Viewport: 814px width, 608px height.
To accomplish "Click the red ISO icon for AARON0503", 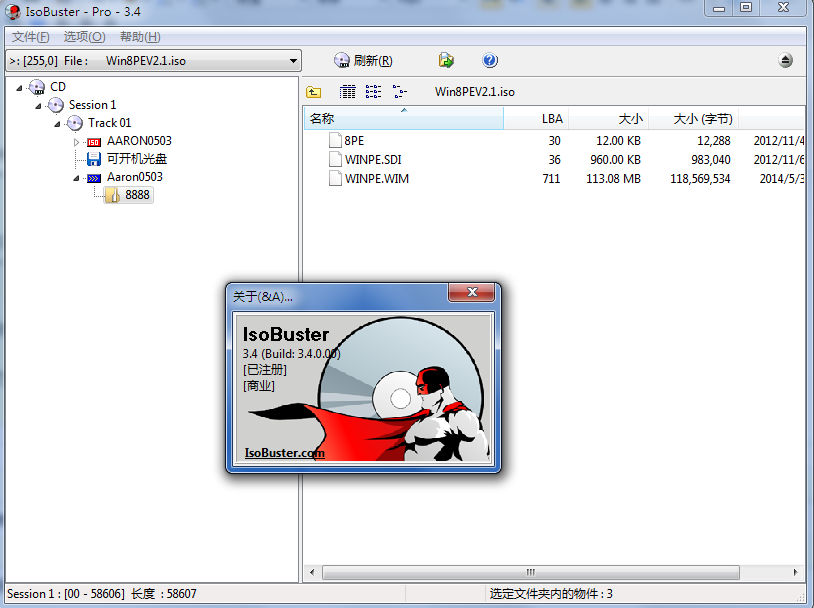I will (94, 142).
